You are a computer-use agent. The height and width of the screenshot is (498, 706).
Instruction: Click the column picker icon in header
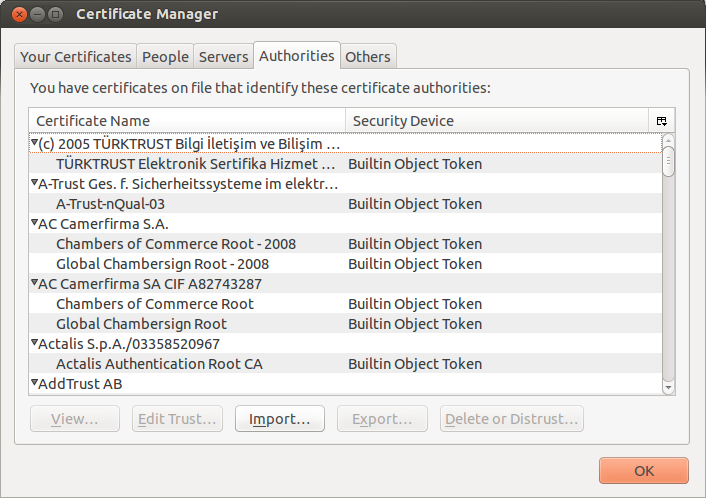click(x=661, y=121)
